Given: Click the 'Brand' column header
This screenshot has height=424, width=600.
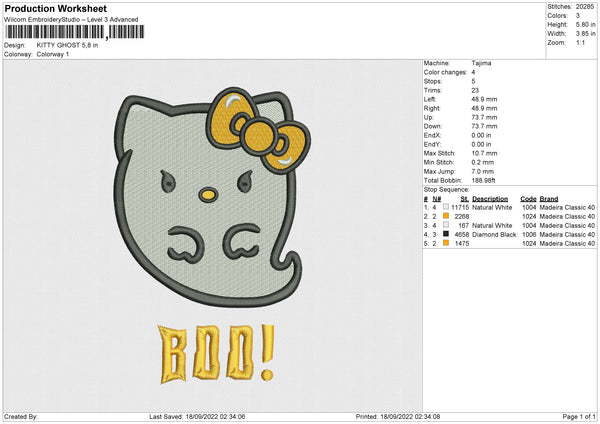Looking at the screenshot, I should pos(549,199).
